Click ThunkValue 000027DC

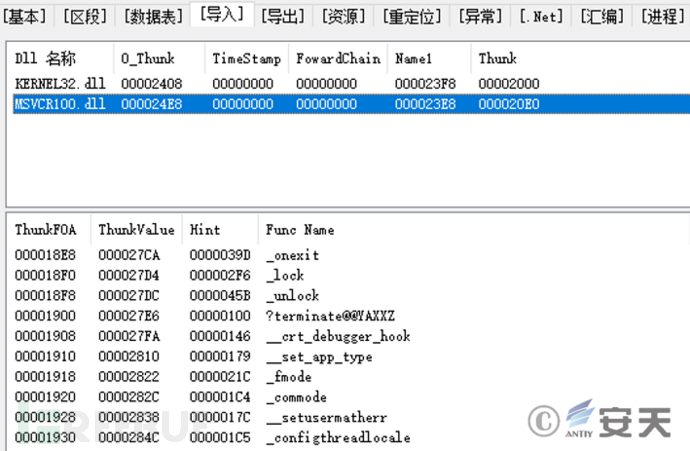tap(129, 295)
